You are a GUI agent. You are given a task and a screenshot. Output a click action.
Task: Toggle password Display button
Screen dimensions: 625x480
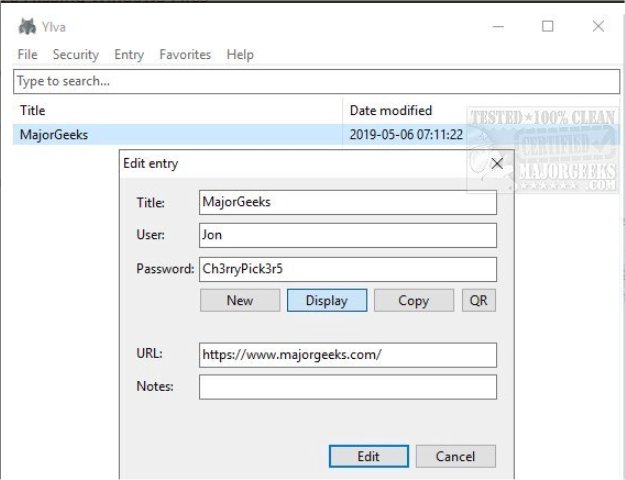point(327,300)
